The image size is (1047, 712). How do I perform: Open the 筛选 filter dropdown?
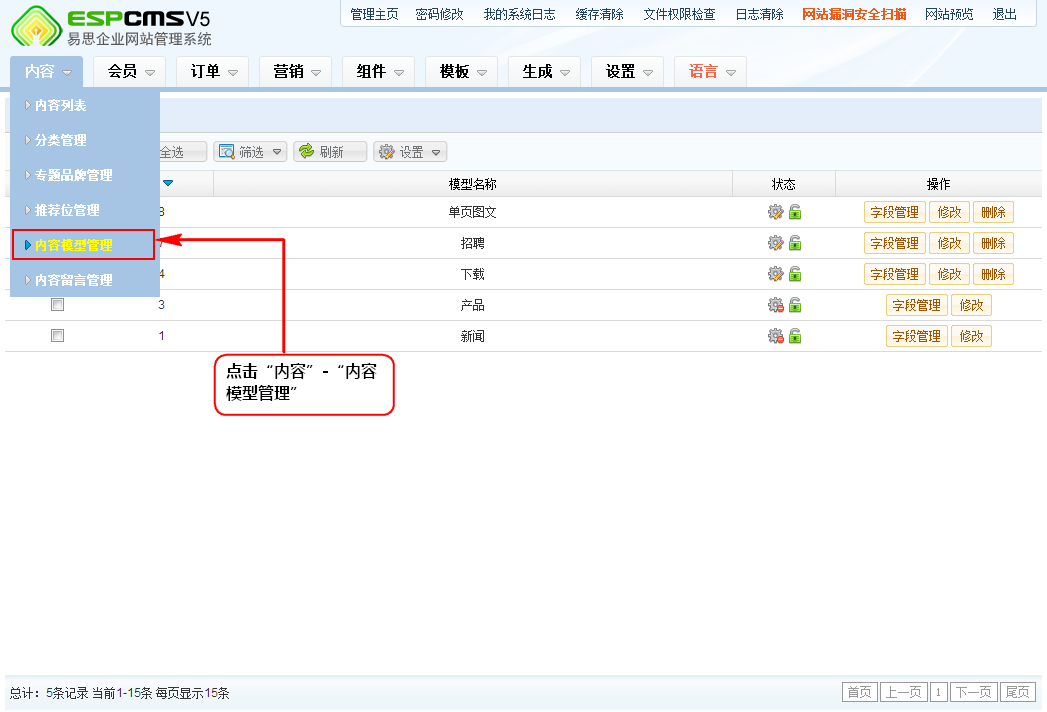tap(250, 152)
